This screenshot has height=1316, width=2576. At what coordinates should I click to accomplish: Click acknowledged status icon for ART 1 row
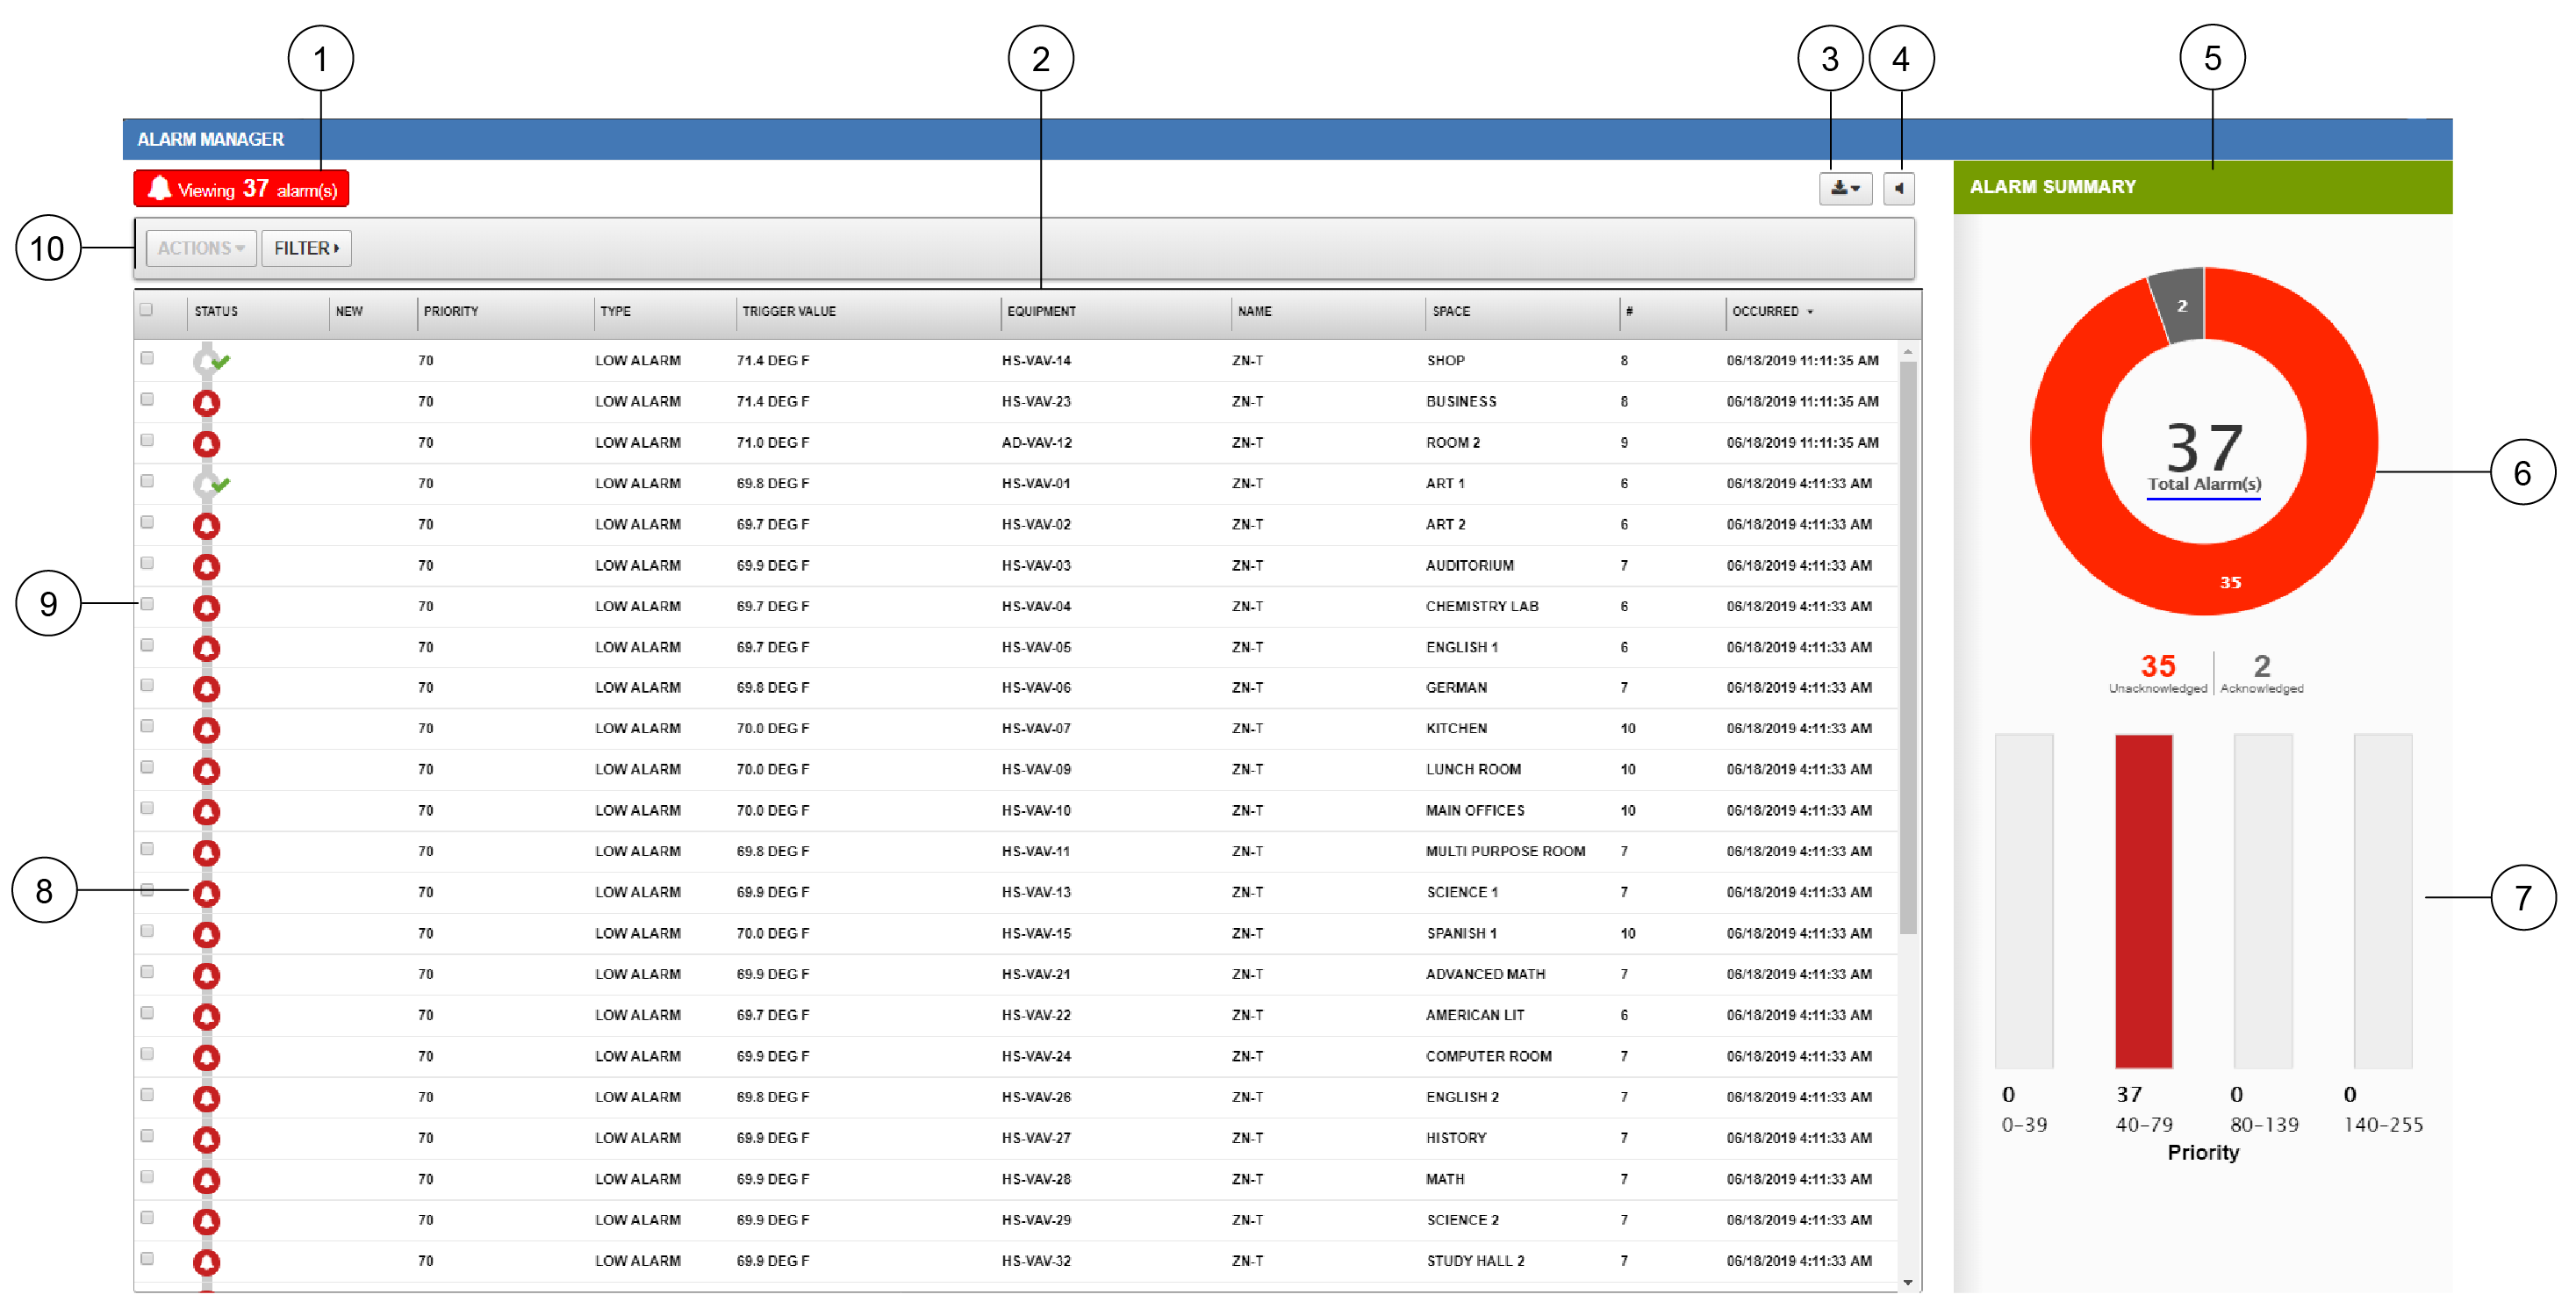208,484
